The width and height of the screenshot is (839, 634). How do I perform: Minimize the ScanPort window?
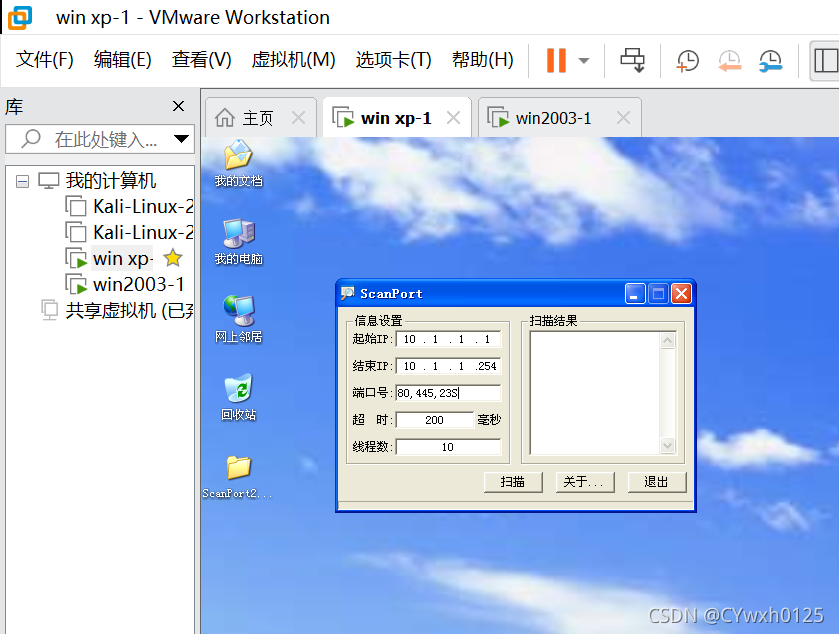coord(635,294)
